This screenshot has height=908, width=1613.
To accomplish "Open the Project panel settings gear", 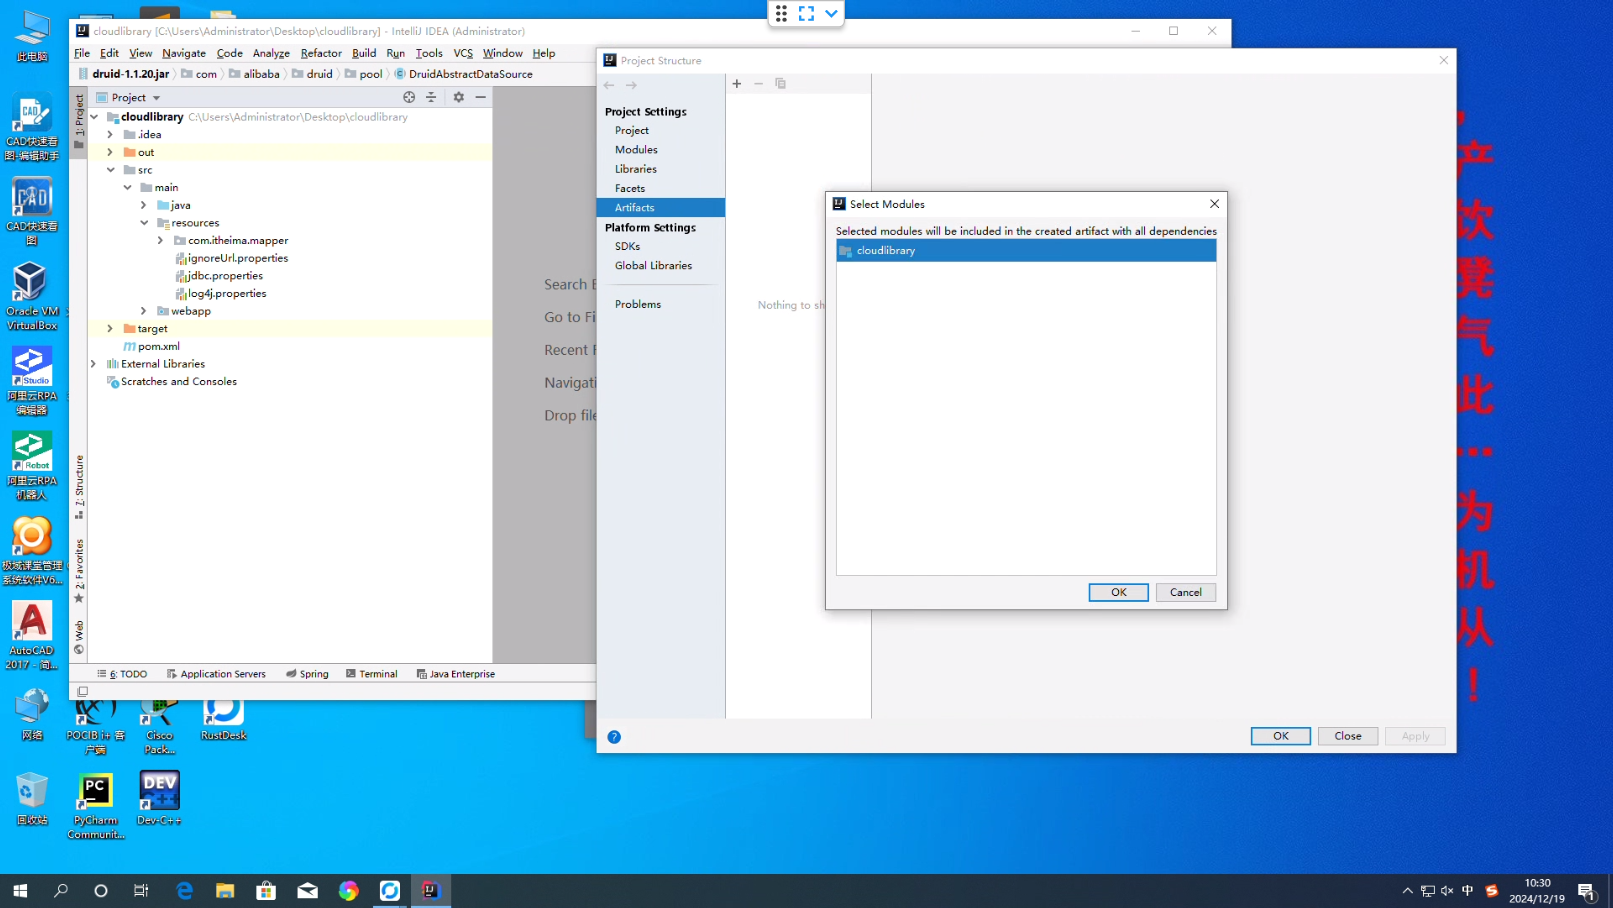I will click(x=459, y=97).
